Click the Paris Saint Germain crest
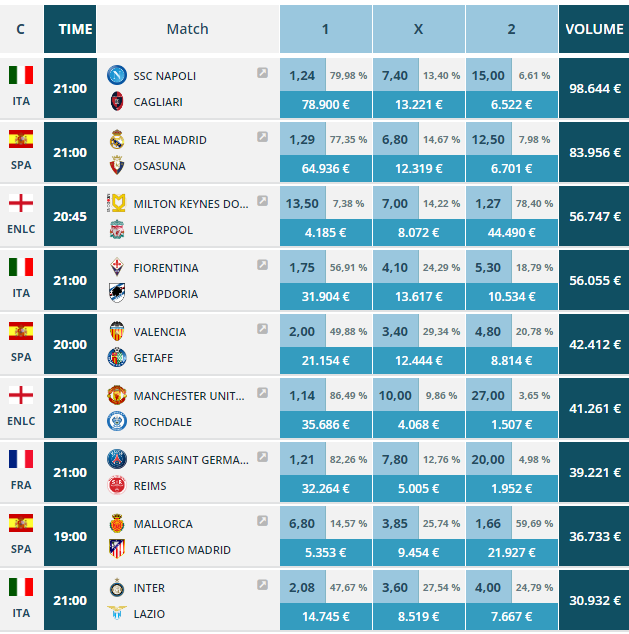629x634 pixels. 116,460
